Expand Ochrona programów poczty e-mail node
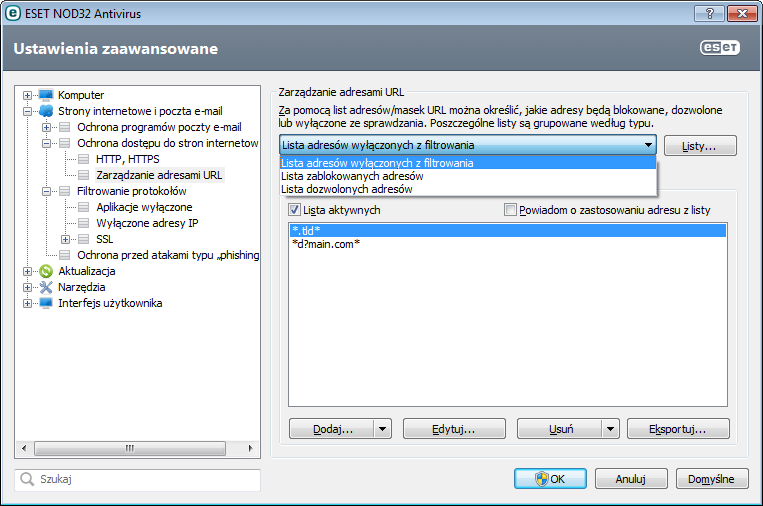 46,127
